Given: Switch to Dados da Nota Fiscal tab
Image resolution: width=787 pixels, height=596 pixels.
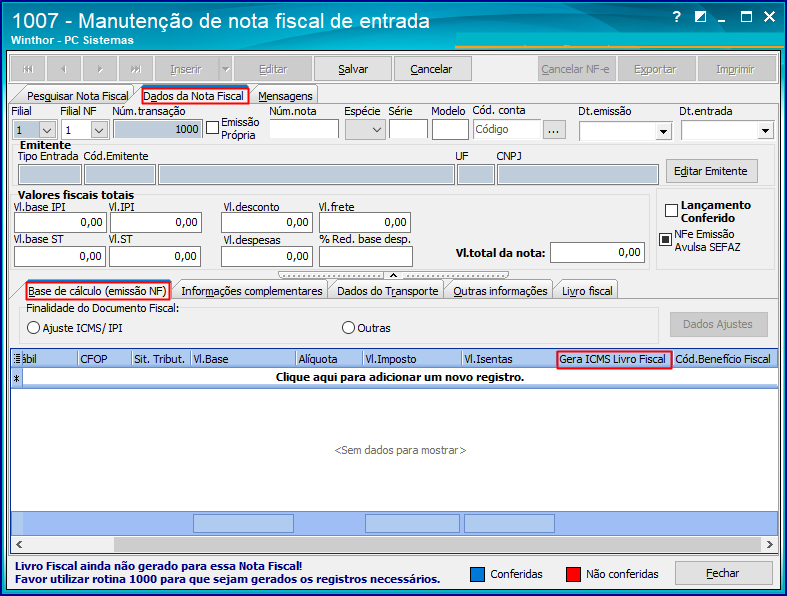Looking at the screenshot, I should point(194,96).
